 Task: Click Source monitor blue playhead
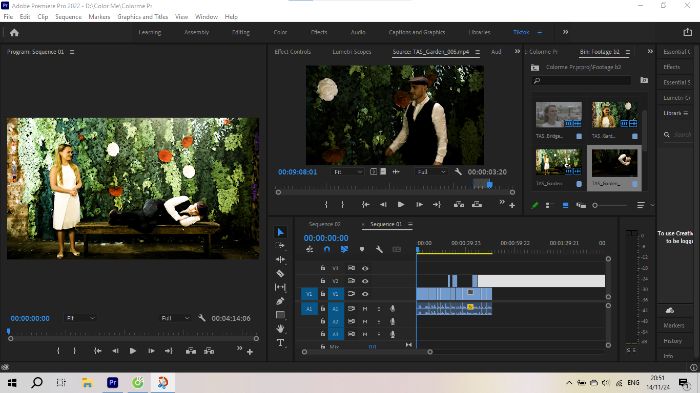click(x=490, y=184)
